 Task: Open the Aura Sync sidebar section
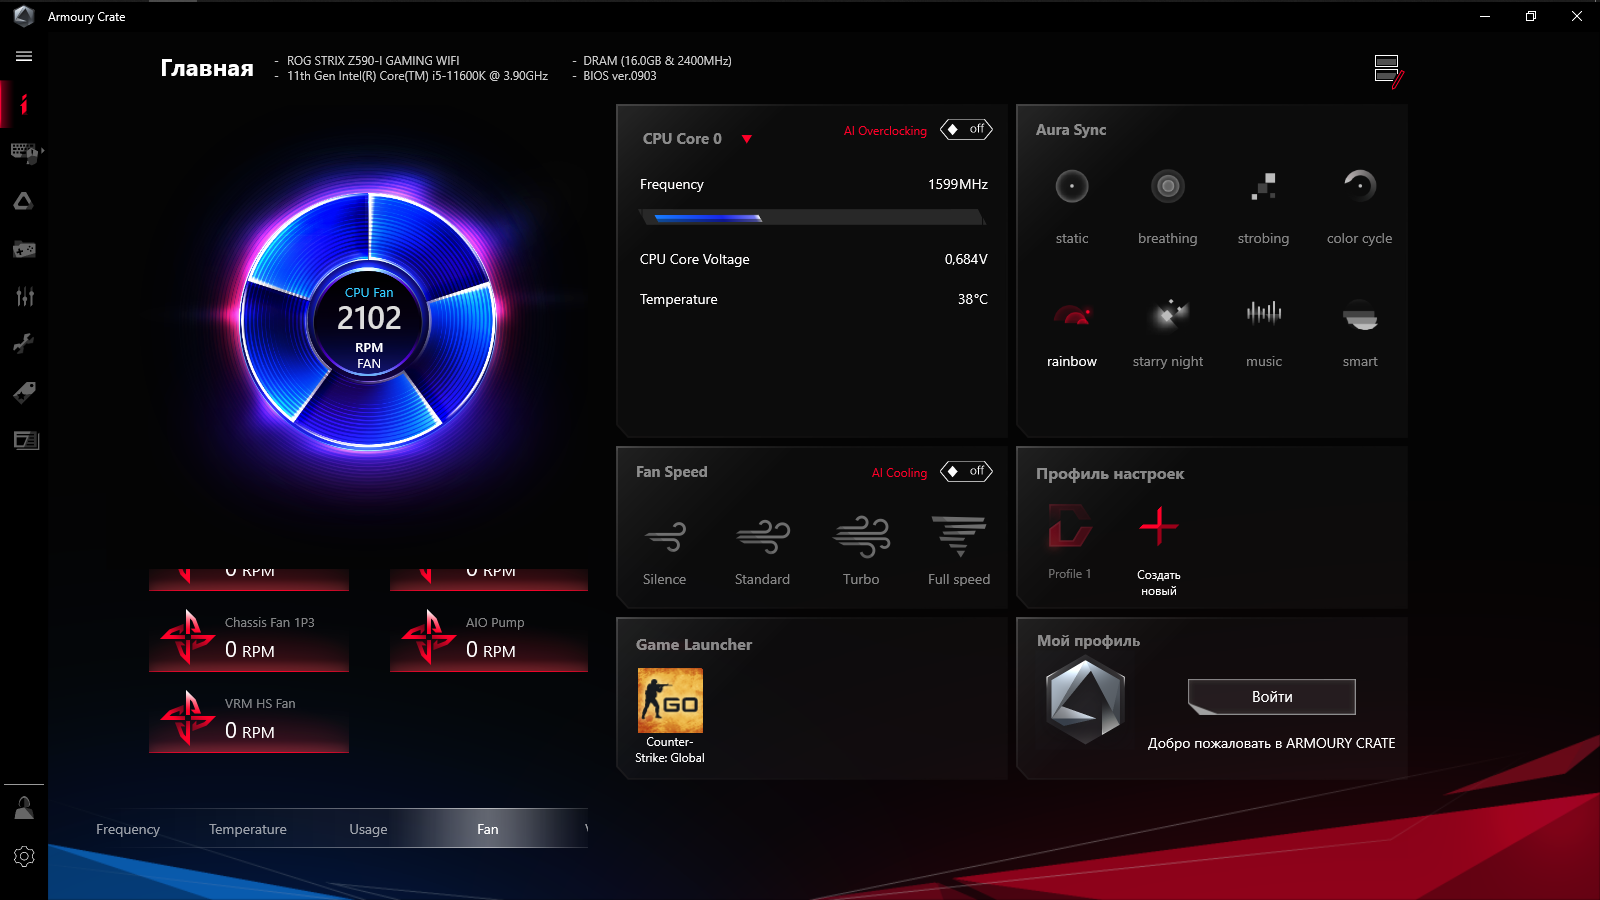[x=24, y=200]
